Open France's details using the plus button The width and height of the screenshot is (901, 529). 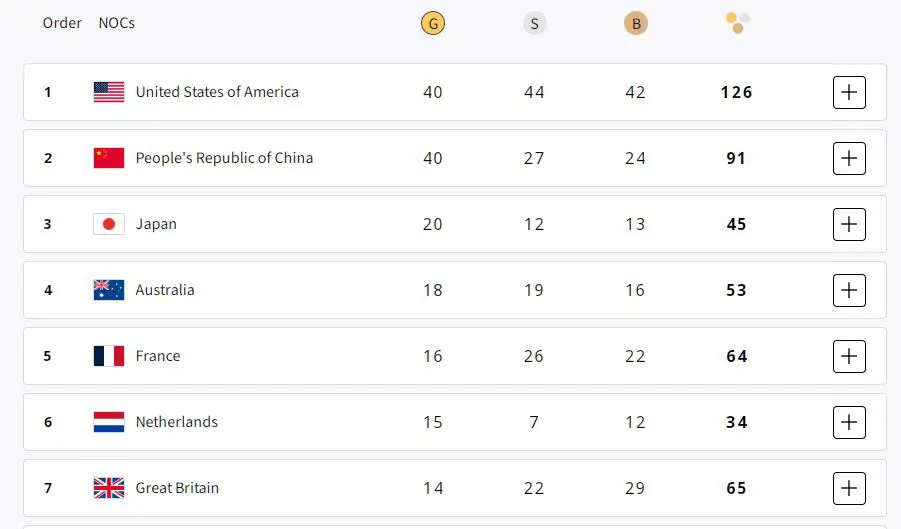coord(849,356)
